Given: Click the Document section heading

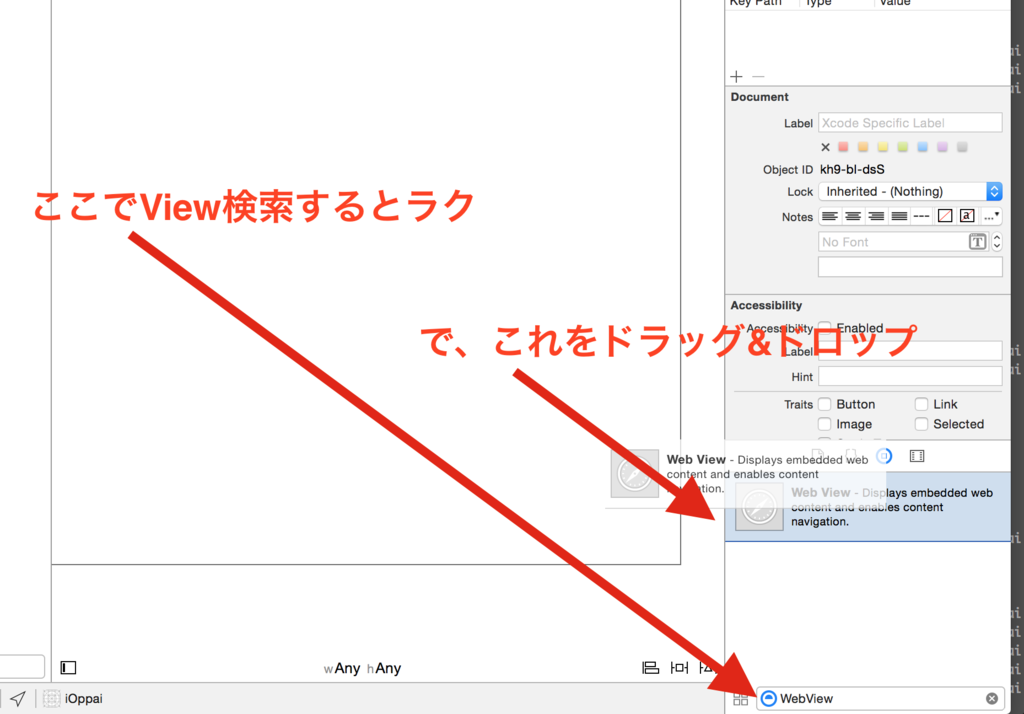Looking at the screenshot, I should tap(760, 97).
